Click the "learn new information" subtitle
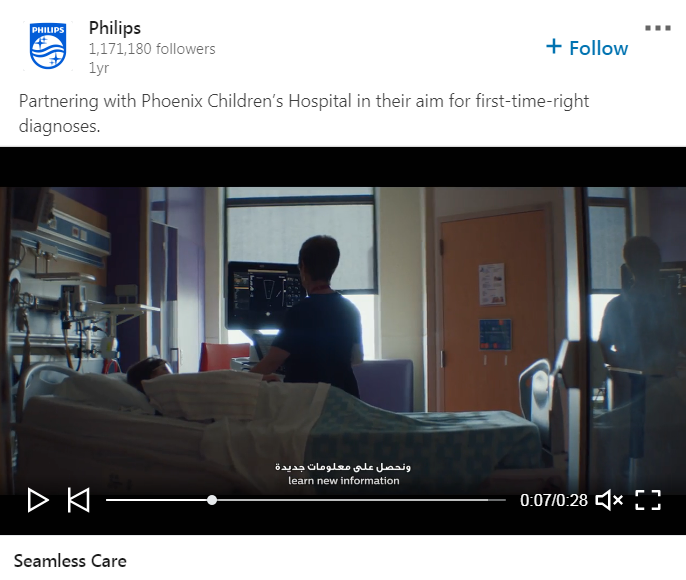686x580 pixels. [343, 481]
